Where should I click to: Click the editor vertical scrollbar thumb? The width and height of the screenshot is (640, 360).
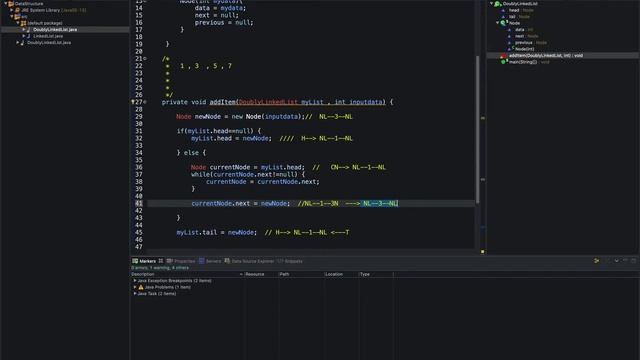pyautogui.click(x=478, y=129)
